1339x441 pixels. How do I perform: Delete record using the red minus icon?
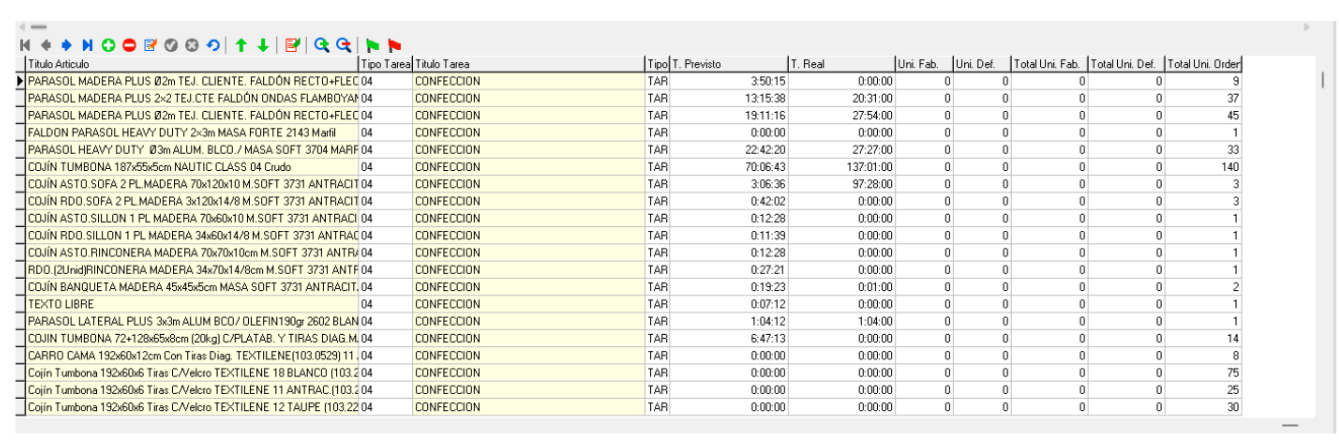(129, 46)
